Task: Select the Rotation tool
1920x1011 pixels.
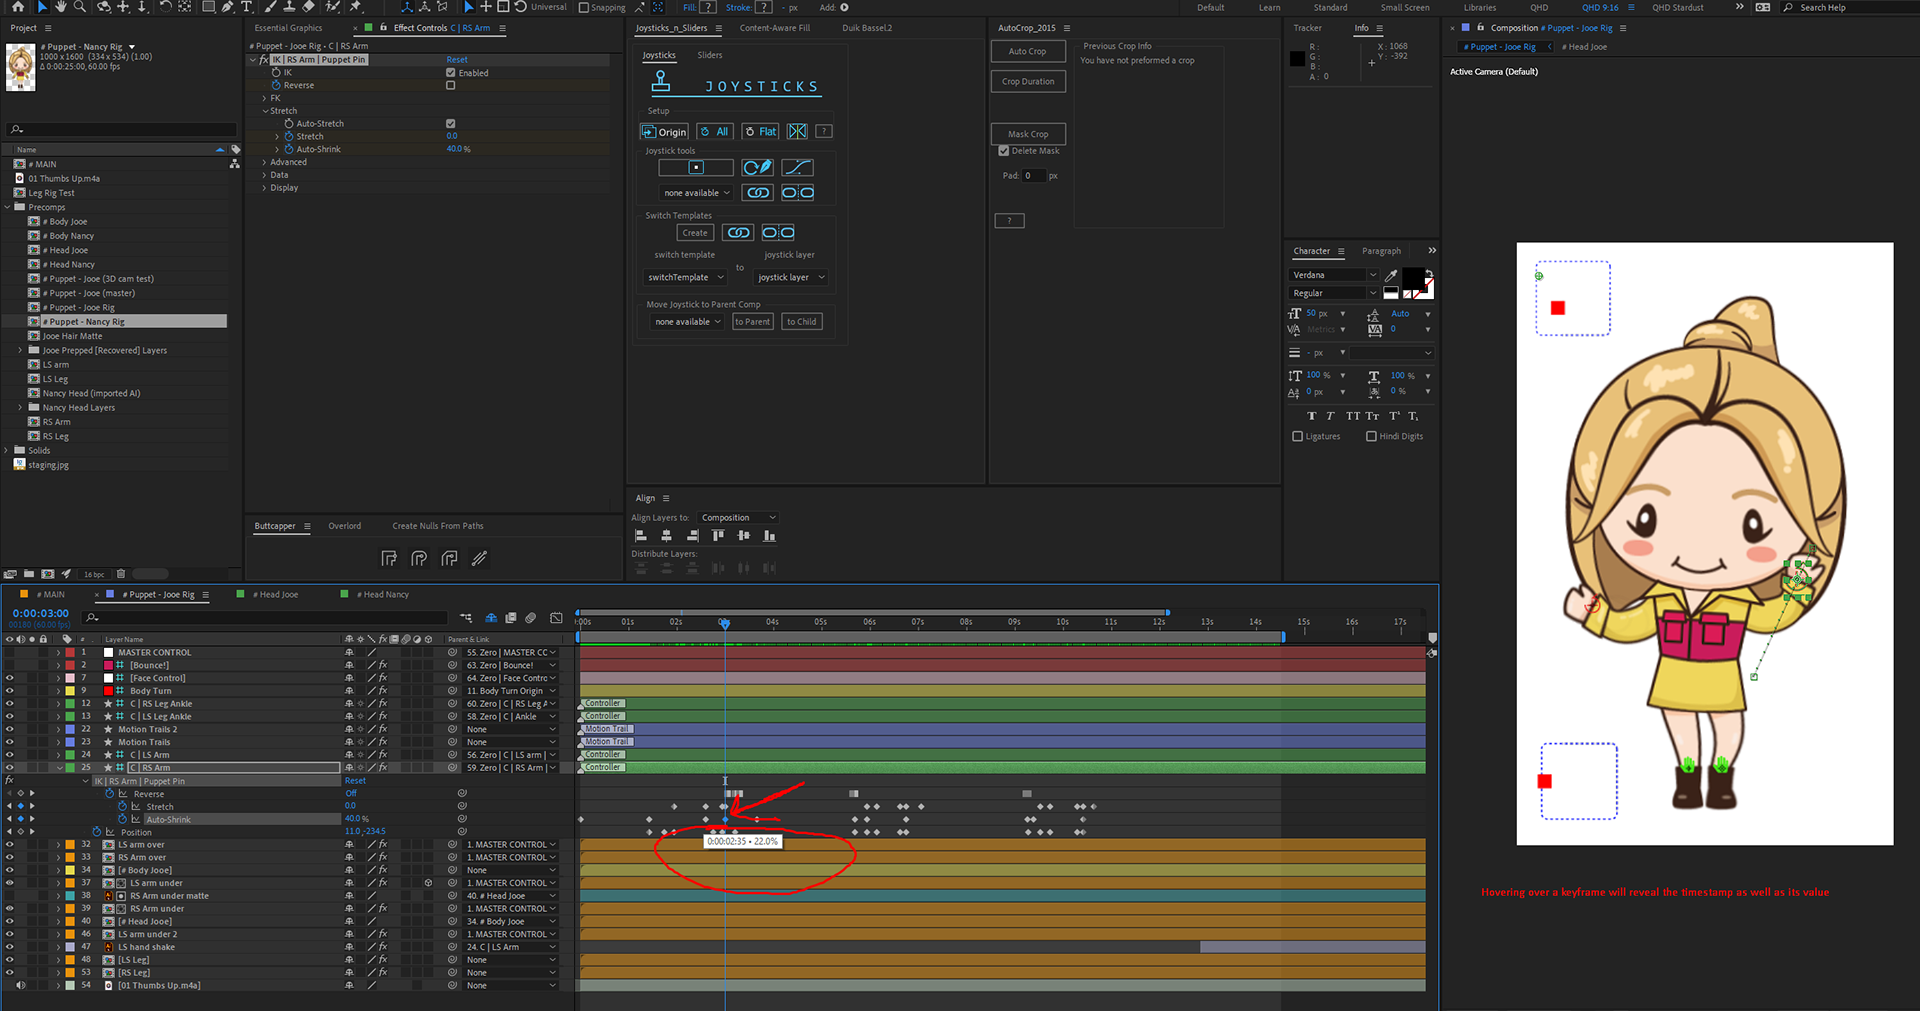Action: tap(165, 6)
